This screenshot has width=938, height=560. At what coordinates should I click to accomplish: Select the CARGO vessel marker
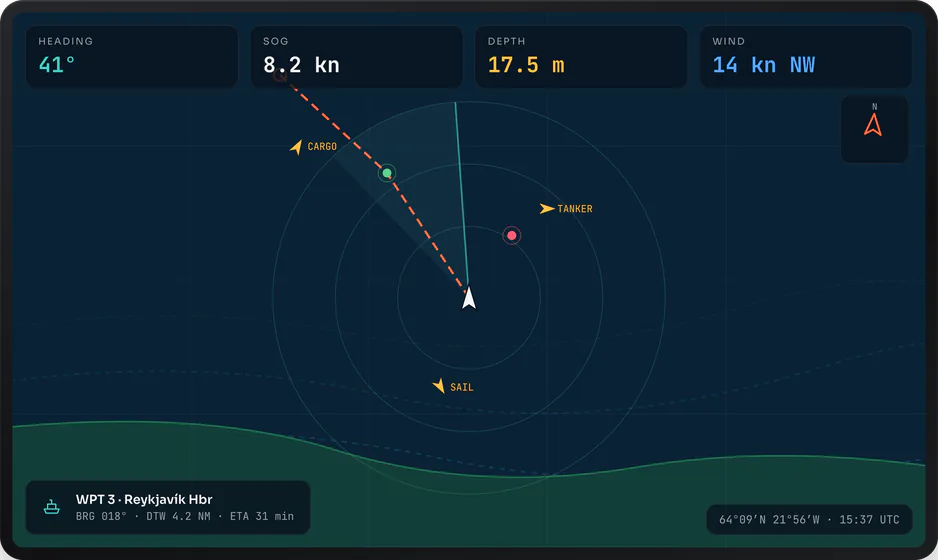click(296, 147)
